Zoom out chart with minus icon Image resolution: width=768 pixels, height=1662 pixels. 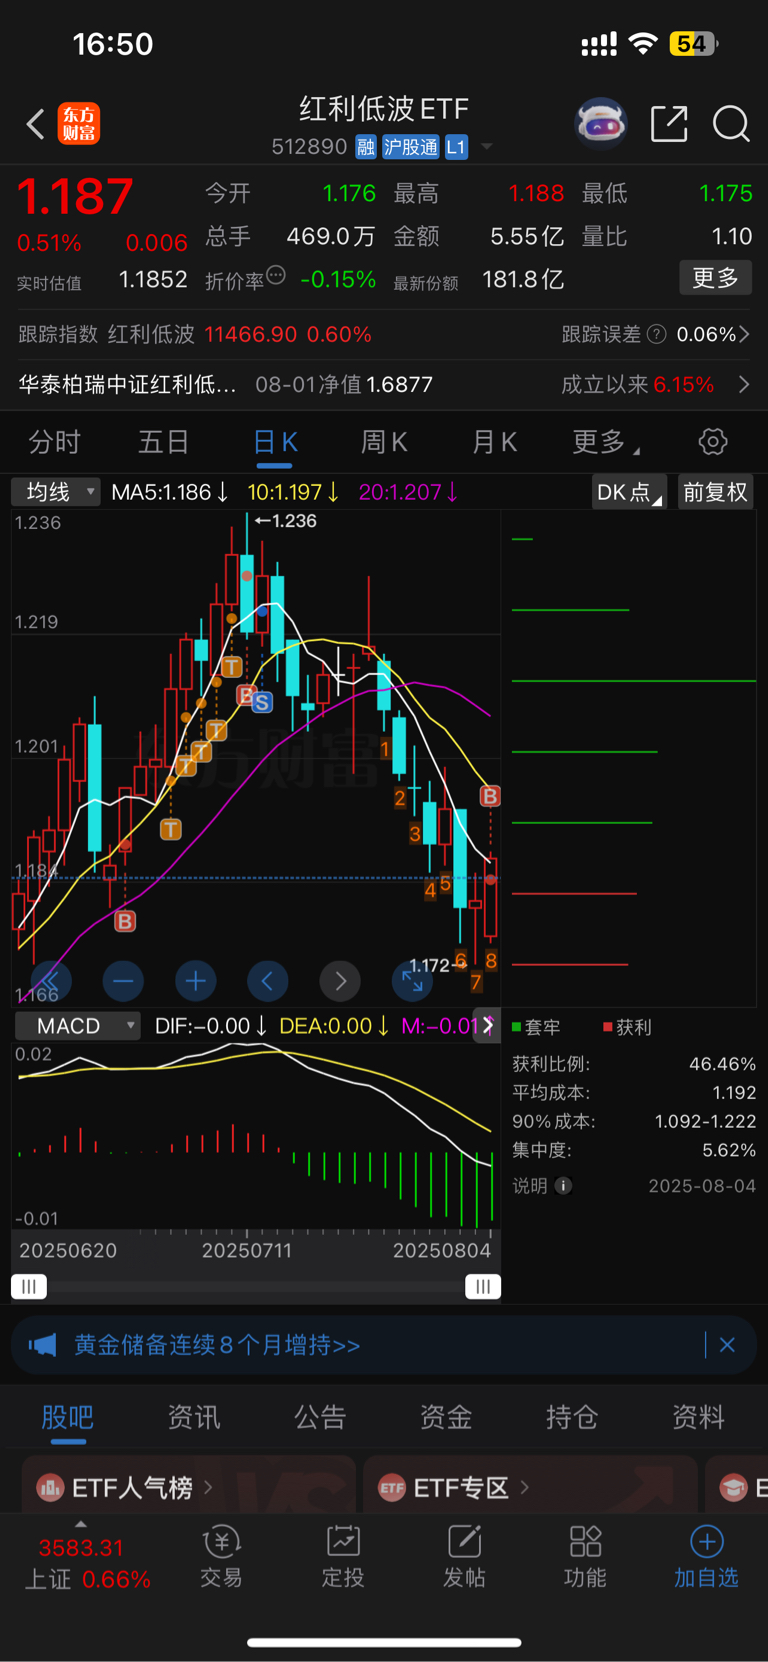(123, 981)
